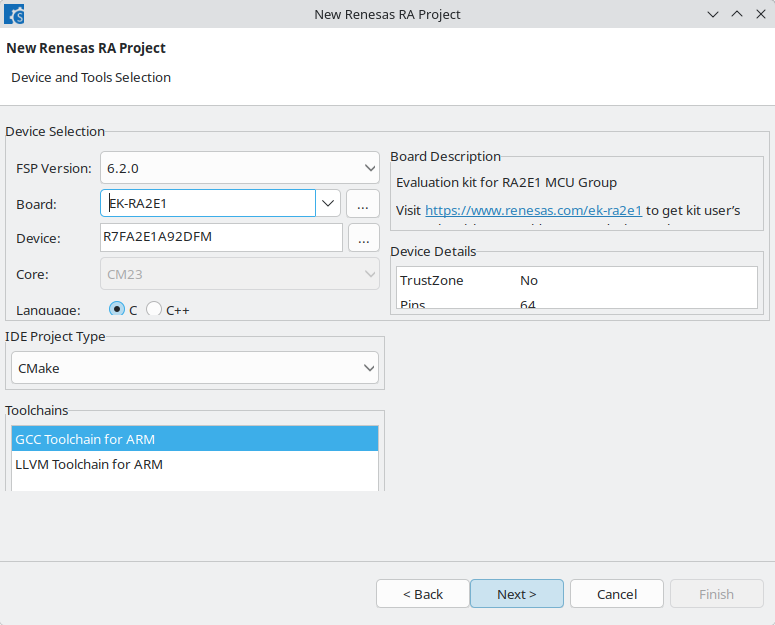Screen dimensions: 775x625
Task: Select the C++ language radio button
Action: pos(154,309)
